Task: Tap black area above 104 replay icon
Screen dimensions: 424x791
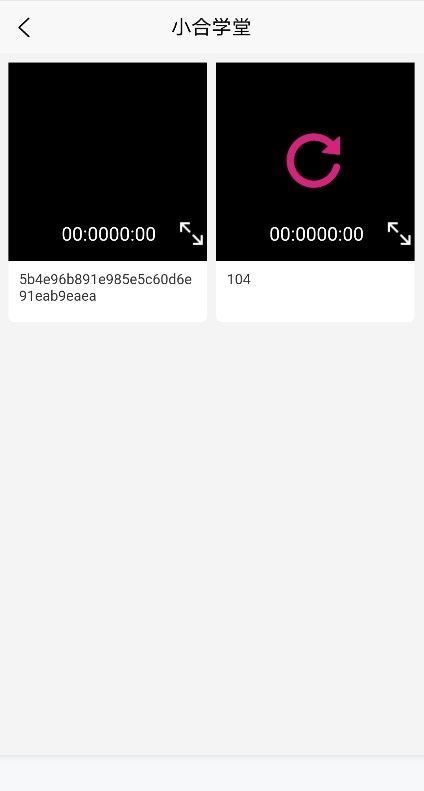Action: pos(314,97)
